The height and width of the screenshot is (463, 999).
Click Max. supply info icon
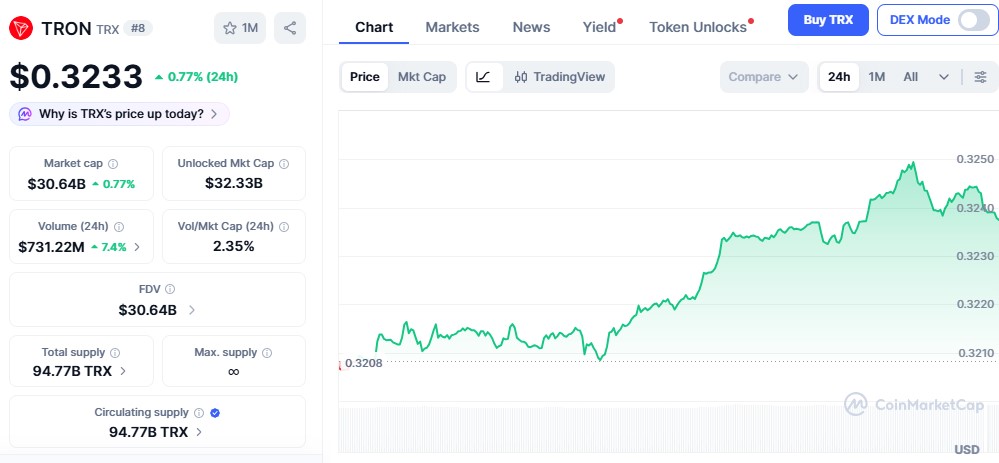[267, 353]
